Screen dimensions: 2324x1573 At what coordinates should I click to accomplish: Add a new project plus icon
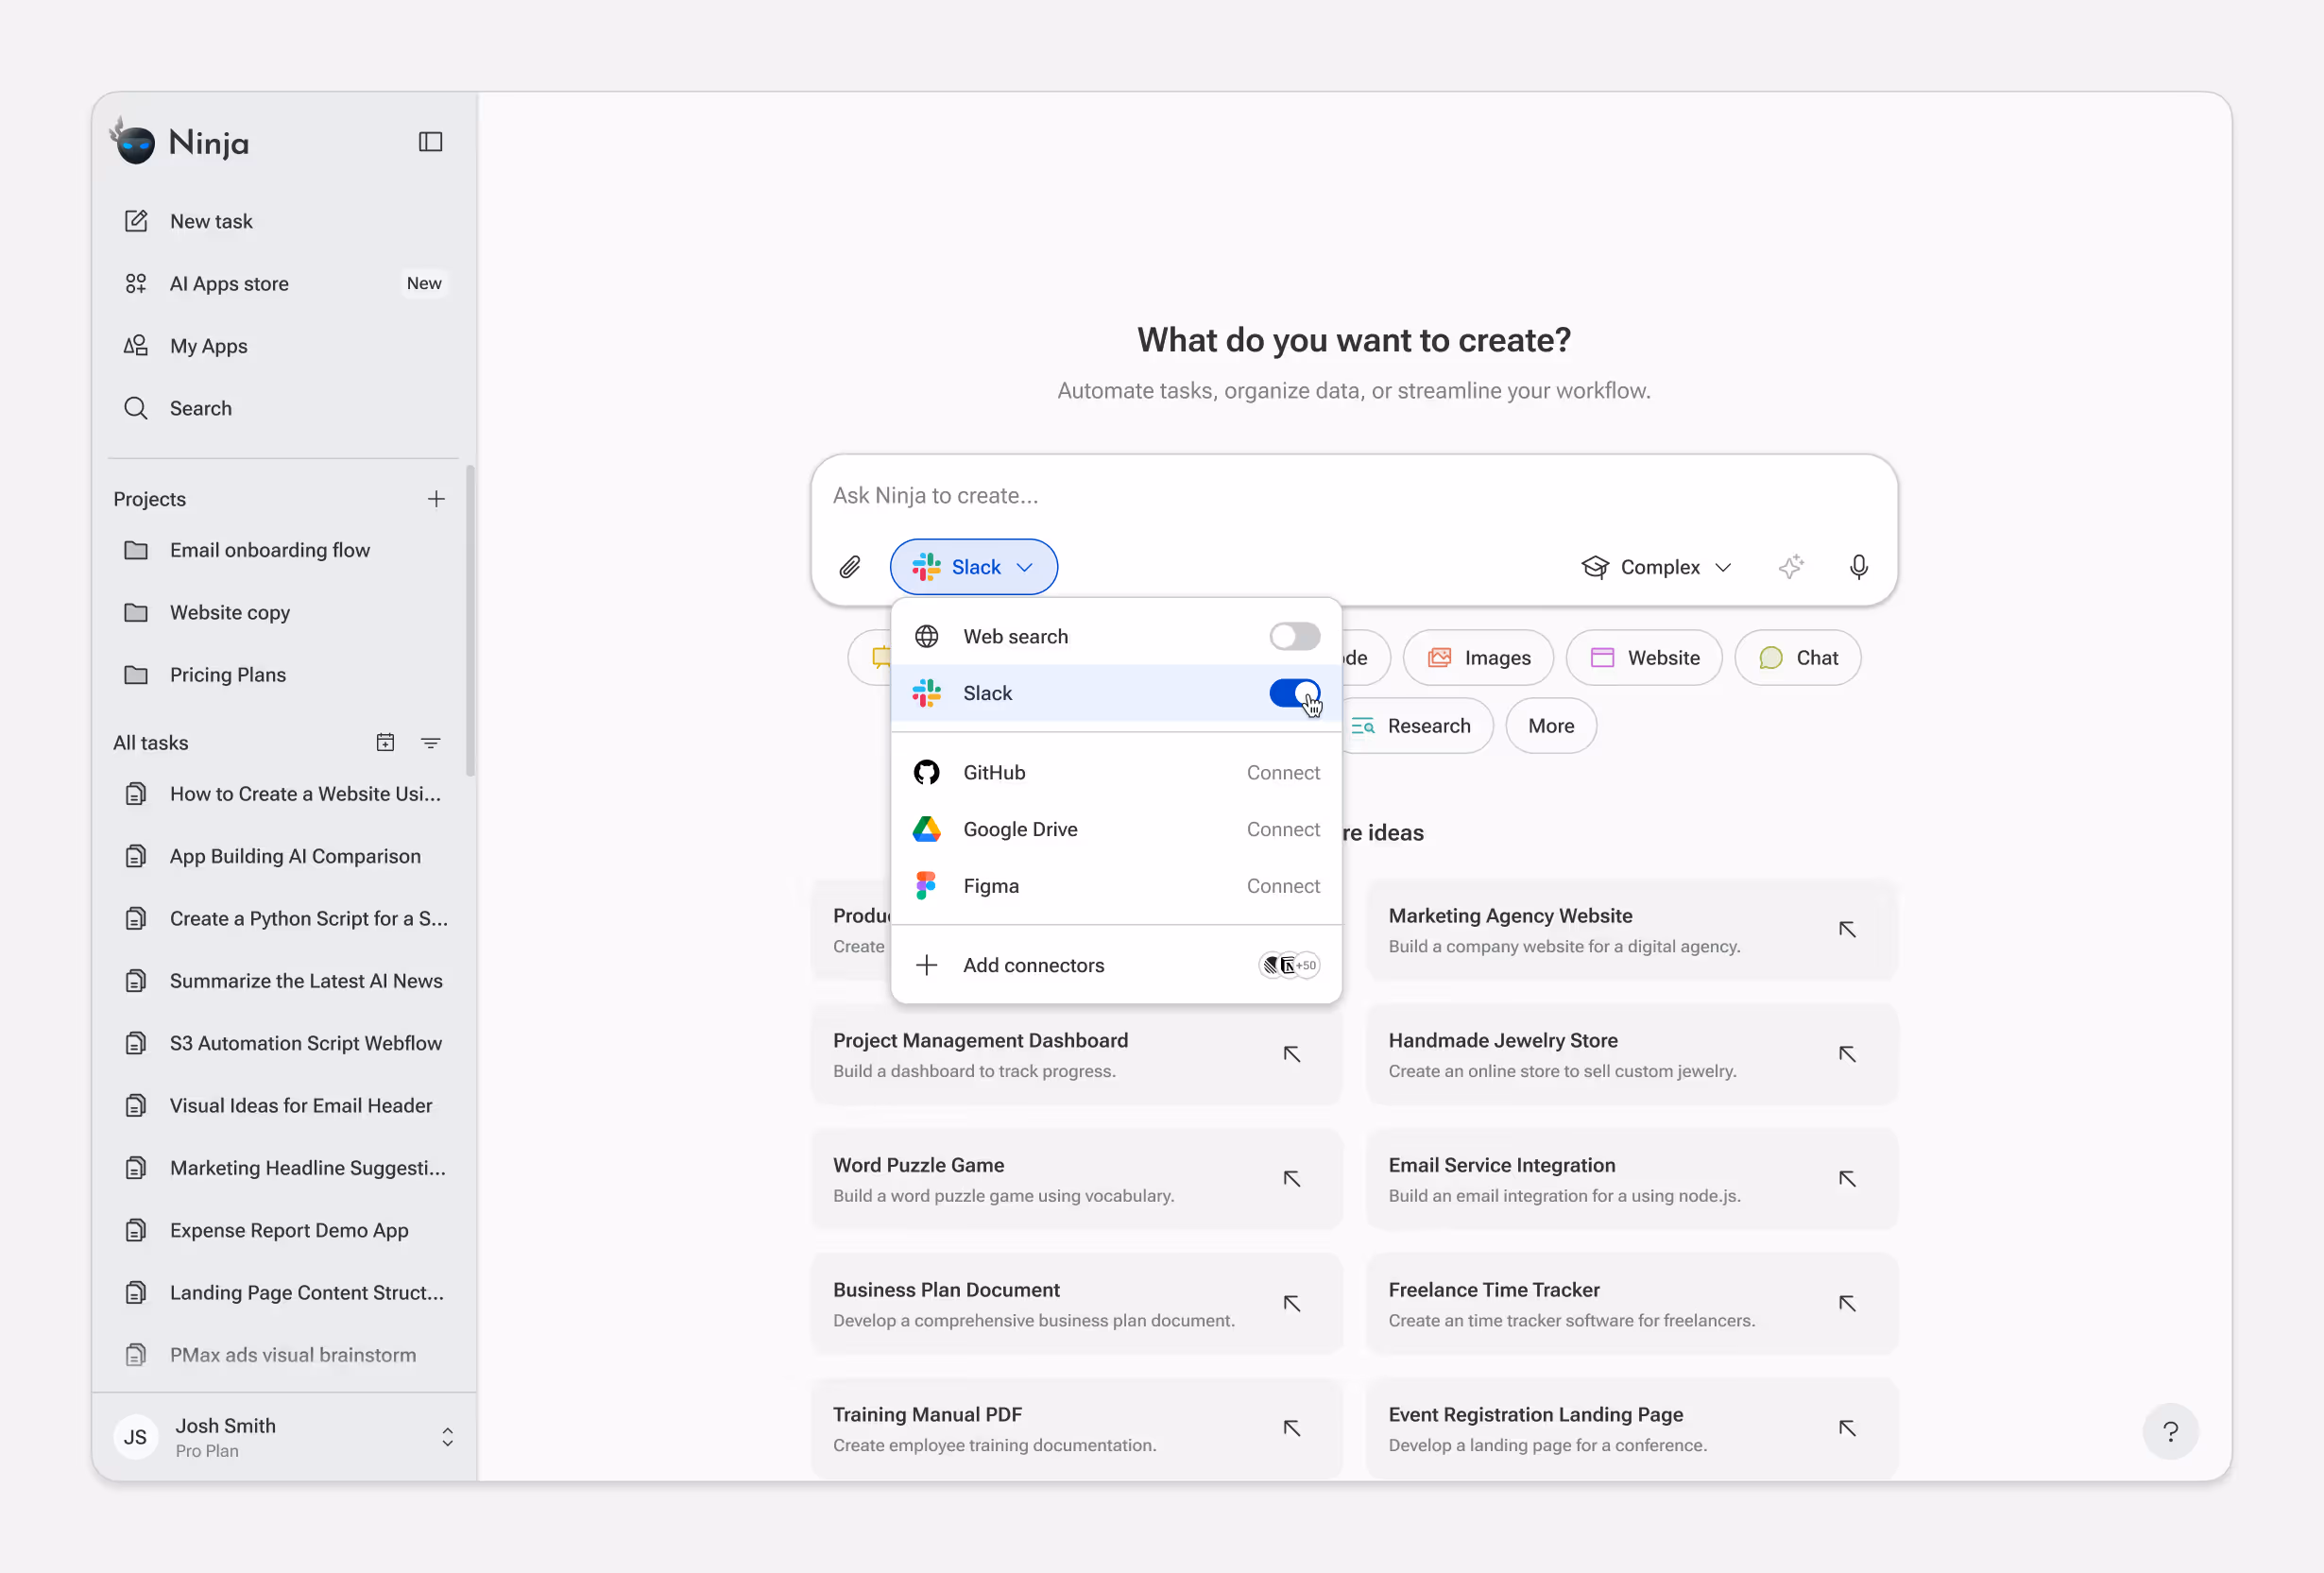point(436,499)
